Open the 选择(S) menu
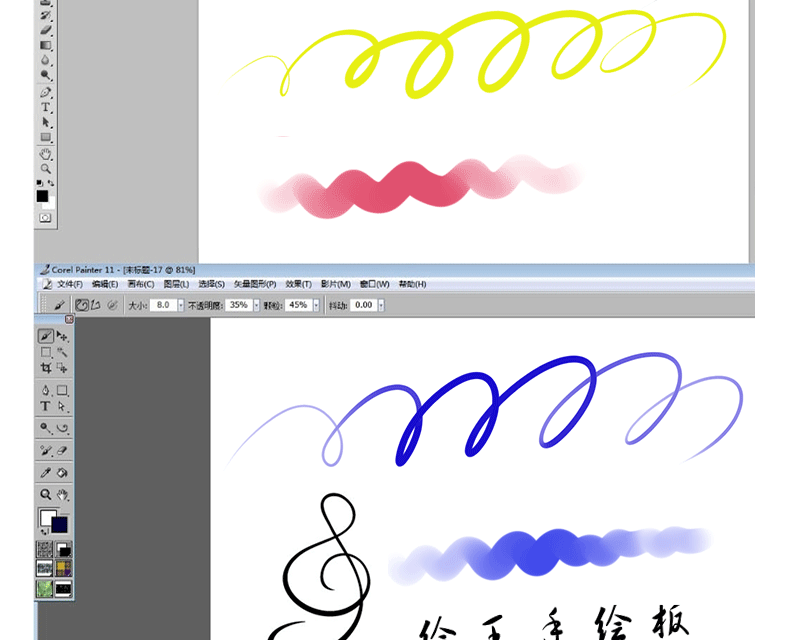The width and height of the screenshot is (790, 640). (211, 284)
